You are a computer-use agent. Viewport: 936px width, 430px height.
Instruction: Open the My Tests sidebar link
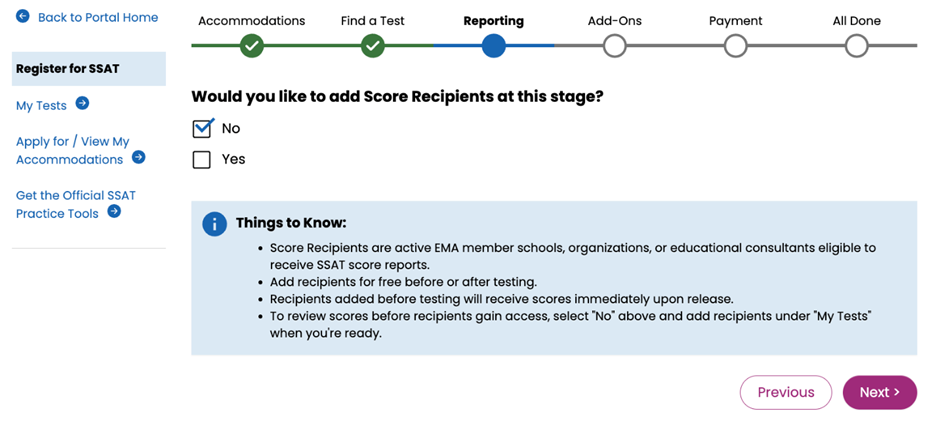point(42,105)
